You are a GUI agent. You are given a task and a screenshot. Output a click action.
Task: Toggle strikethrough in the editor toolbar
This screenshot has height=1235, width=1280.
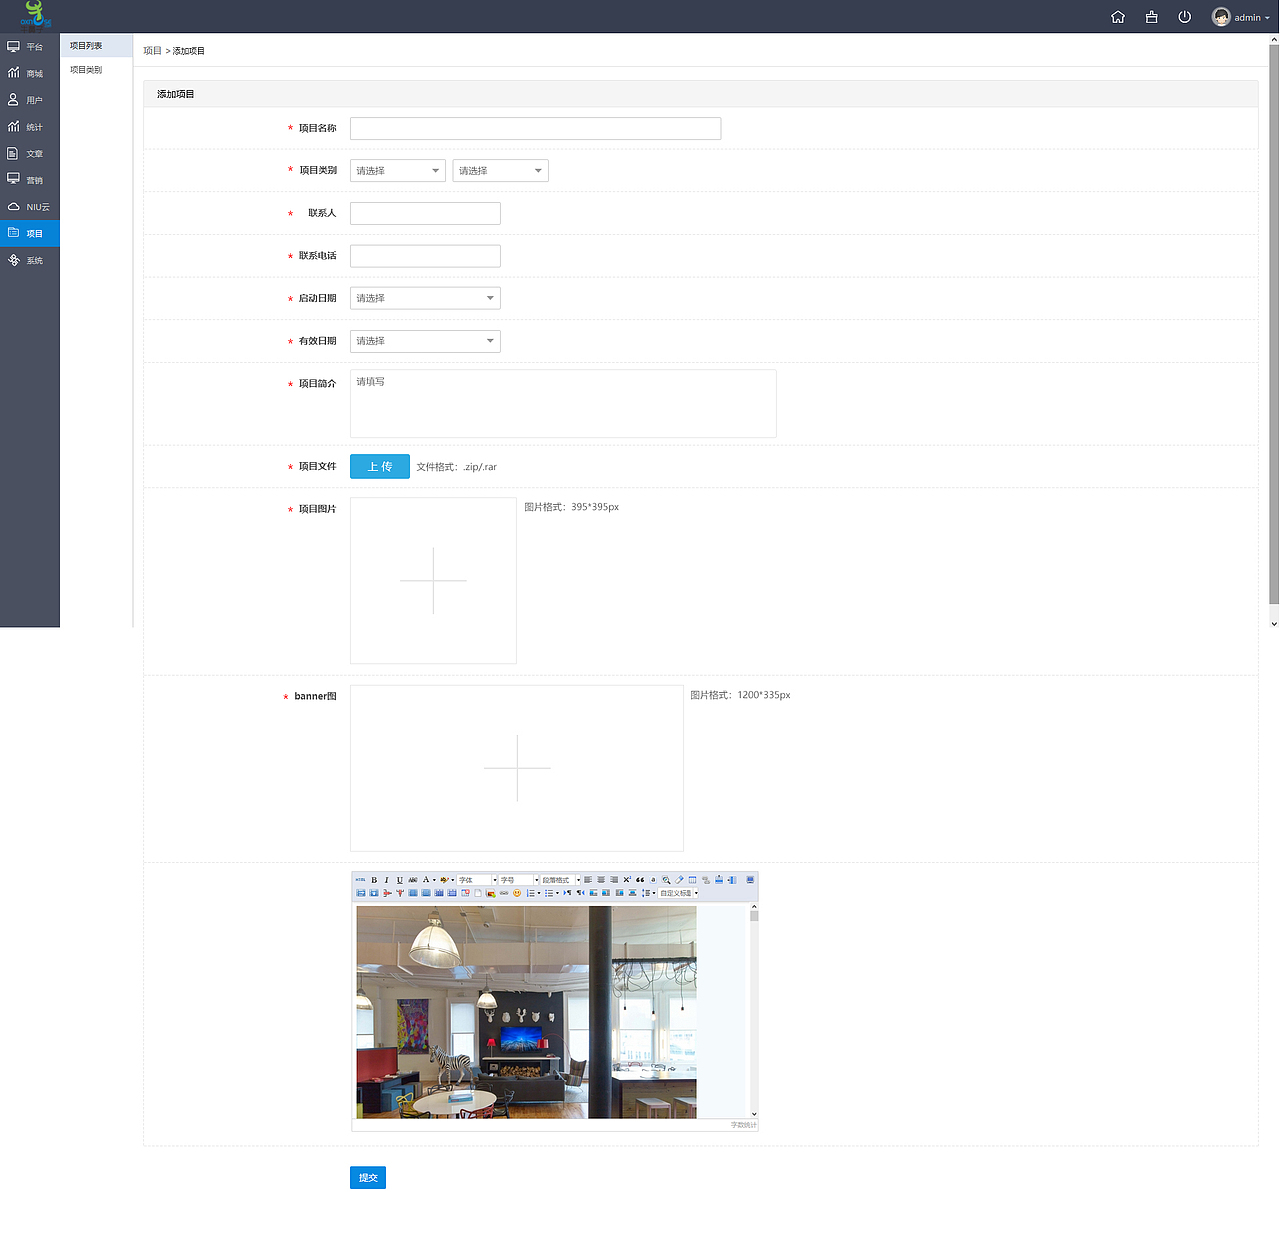click(413, 880)
